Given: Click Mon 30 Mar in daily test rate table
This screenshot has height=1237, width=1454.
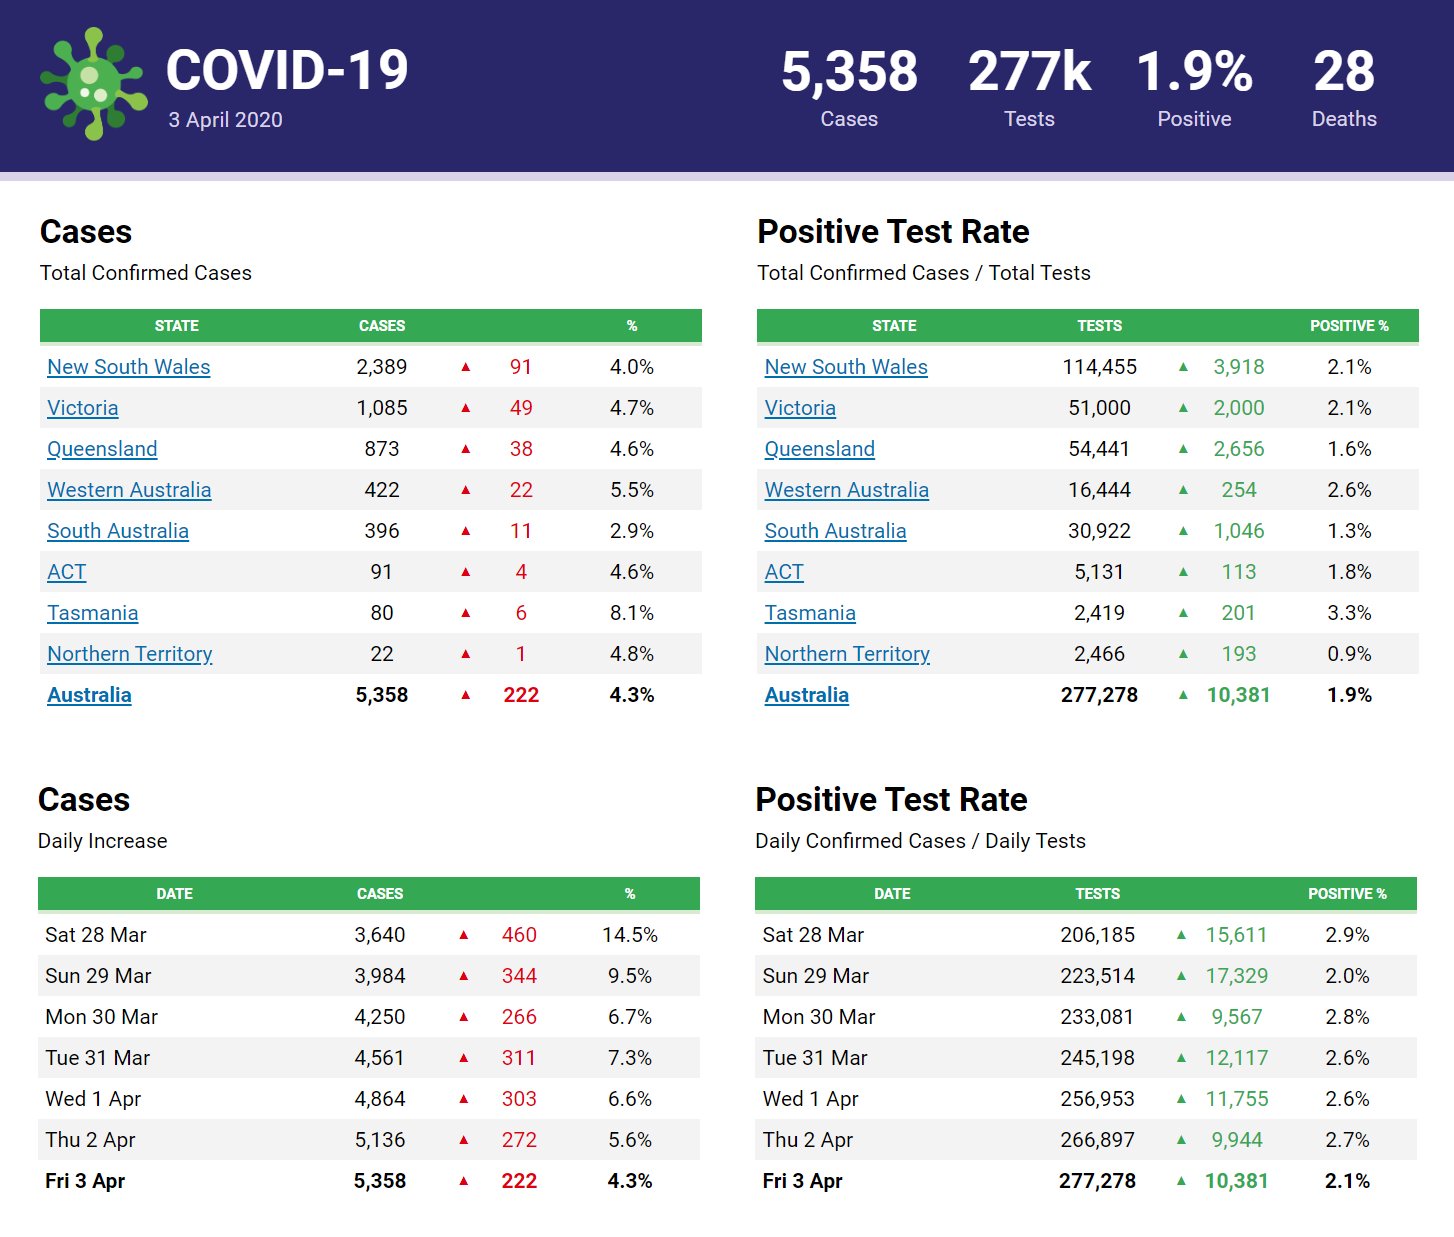Looking at the screenshot, I should [819, 1017].
